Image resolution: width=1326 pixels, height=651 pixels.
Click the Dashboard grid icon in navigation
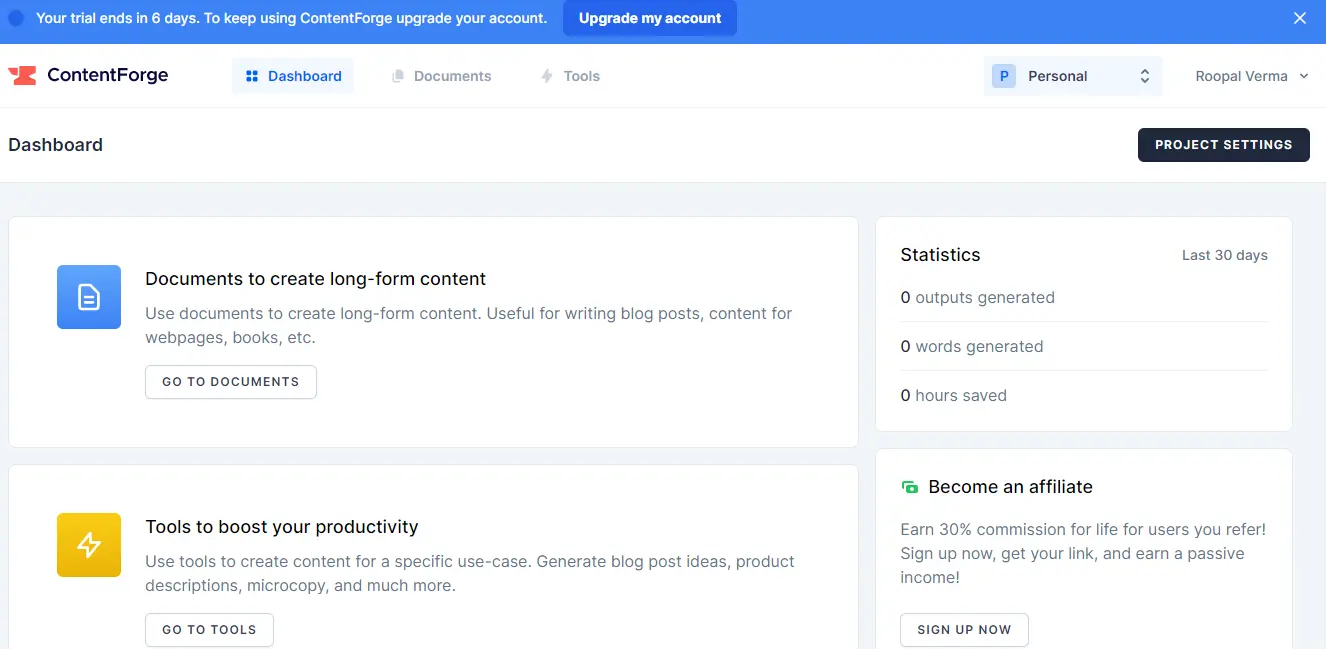(252, 76)
